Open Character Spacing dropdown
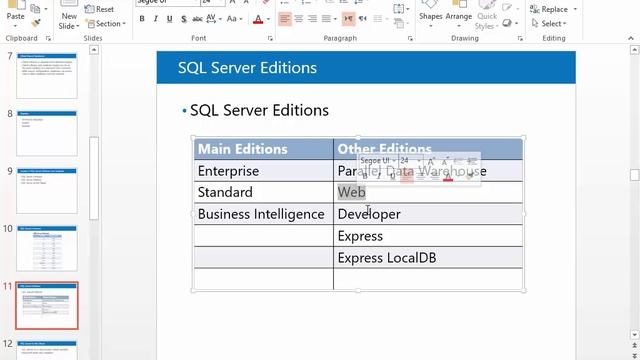Screen dimensions: 640x360 214,19
